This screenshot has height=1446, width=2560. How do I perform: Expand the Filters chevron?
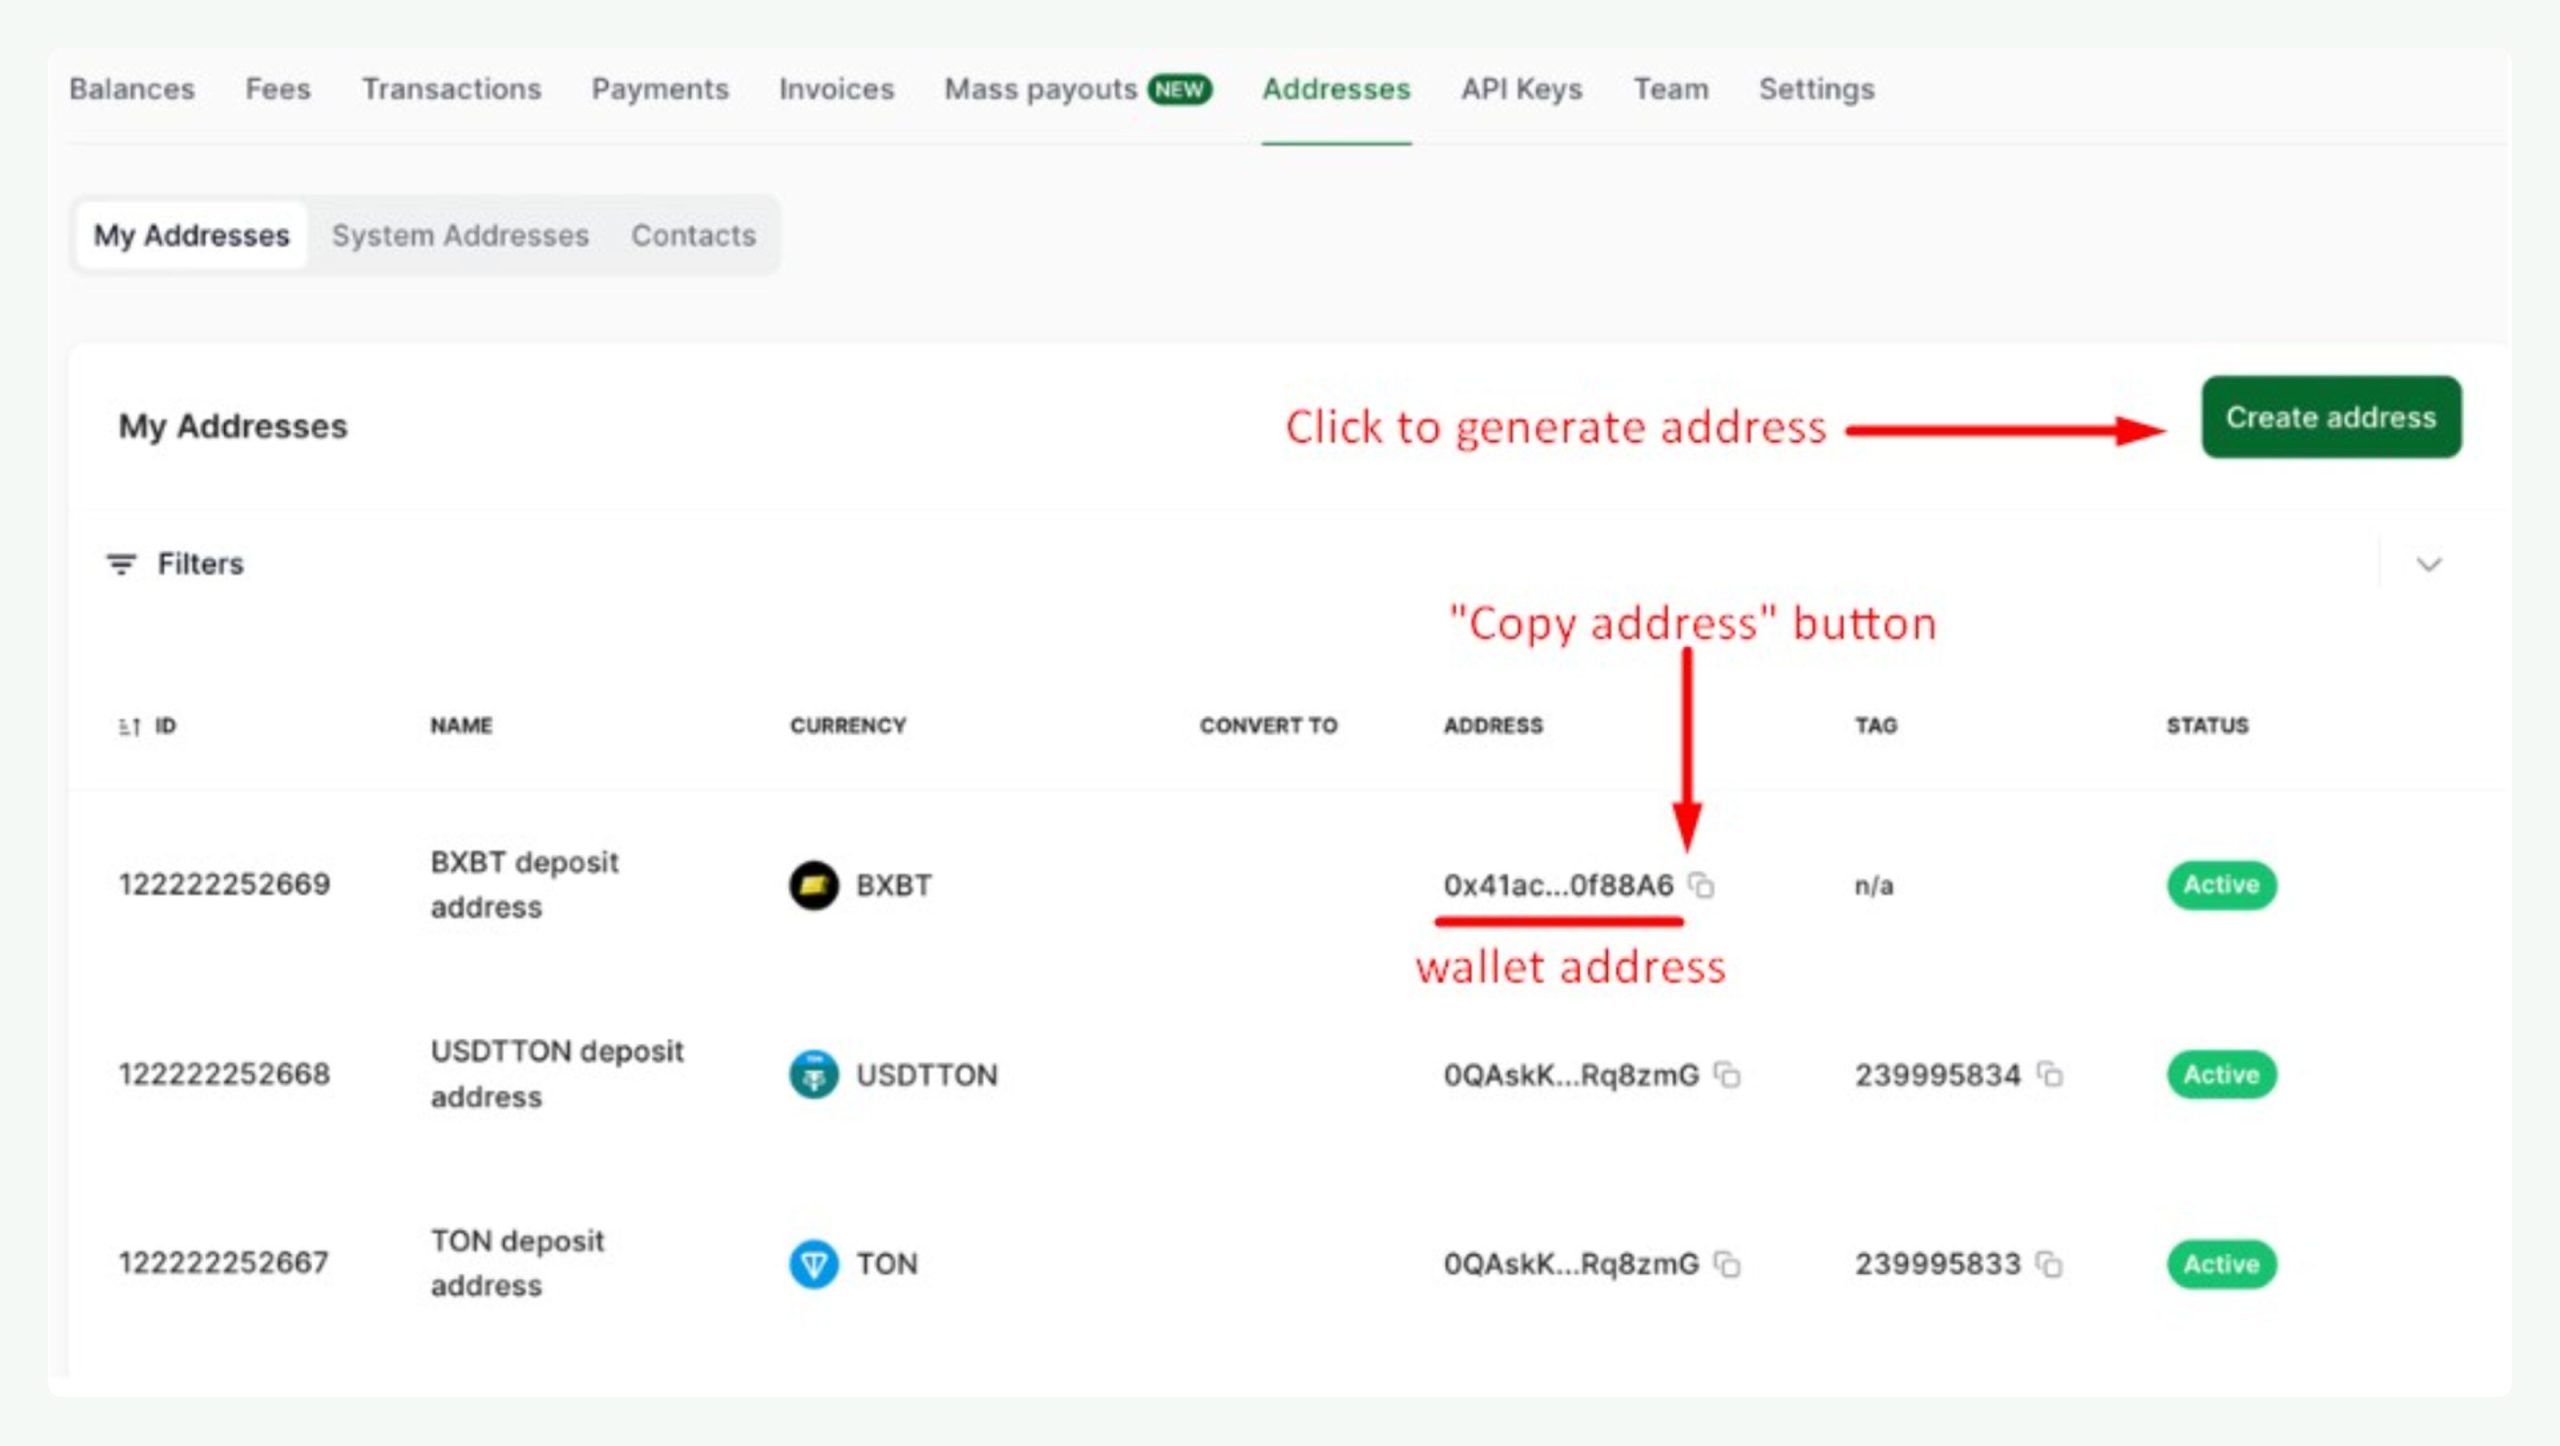coord(2429,564)
